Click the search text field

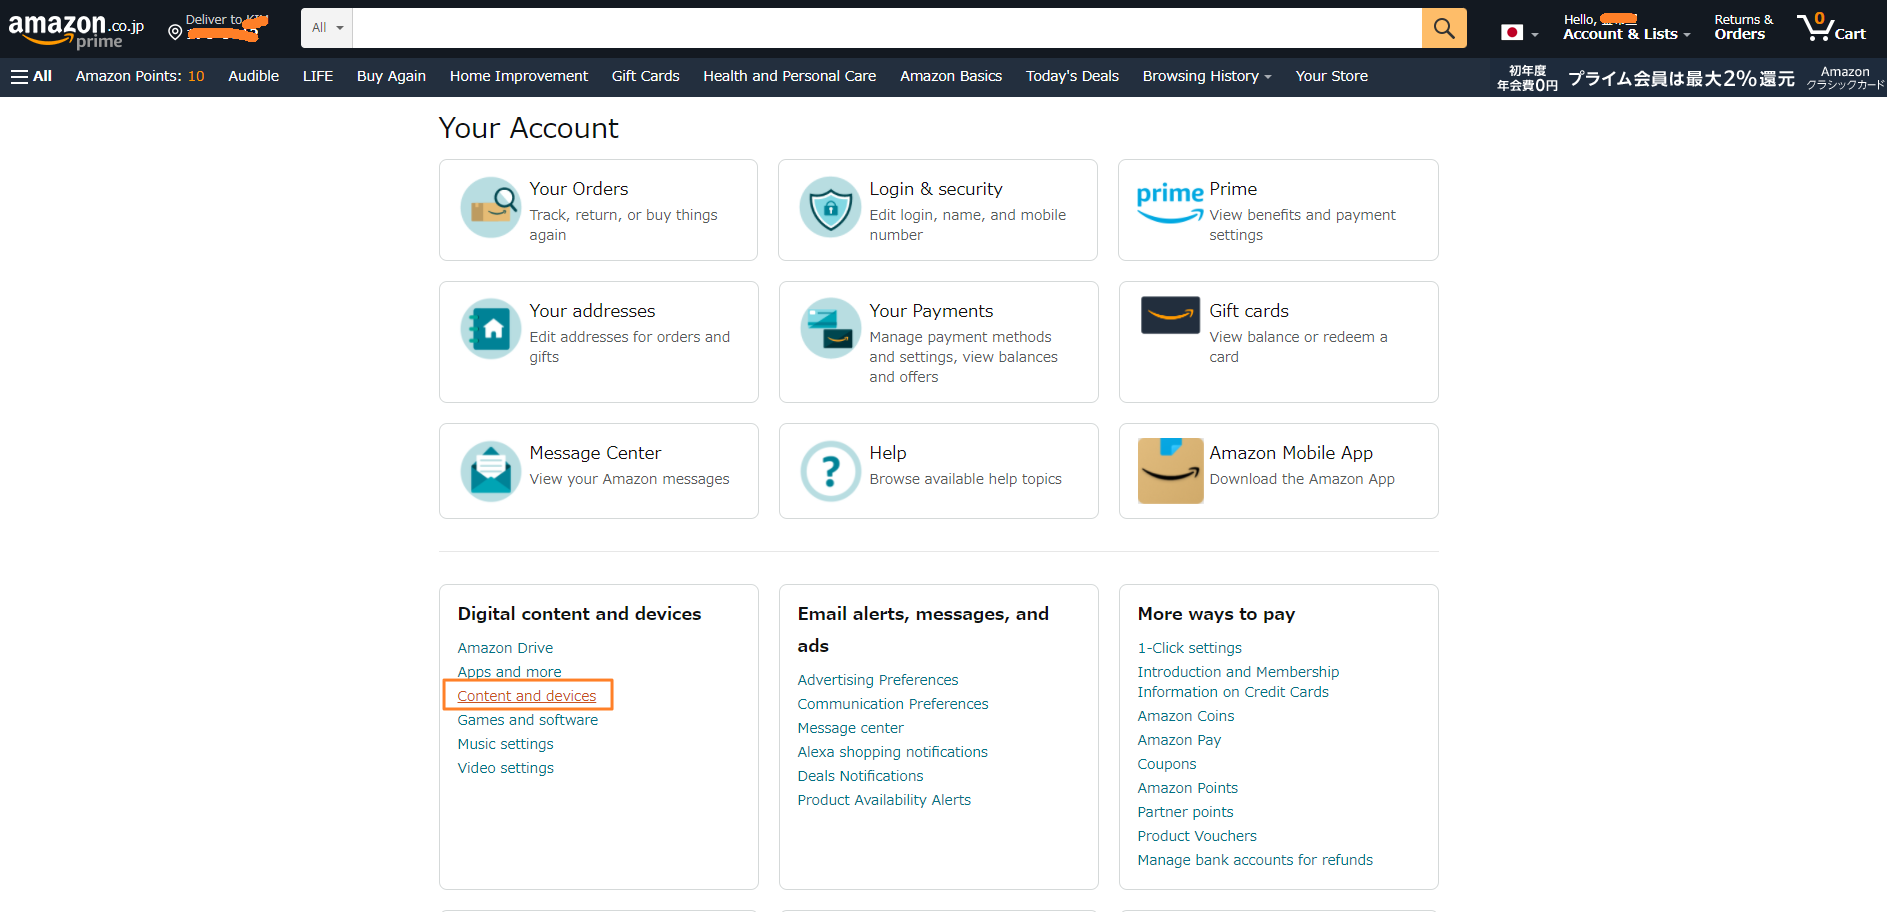pyautogui.click(x=887, y=28)
